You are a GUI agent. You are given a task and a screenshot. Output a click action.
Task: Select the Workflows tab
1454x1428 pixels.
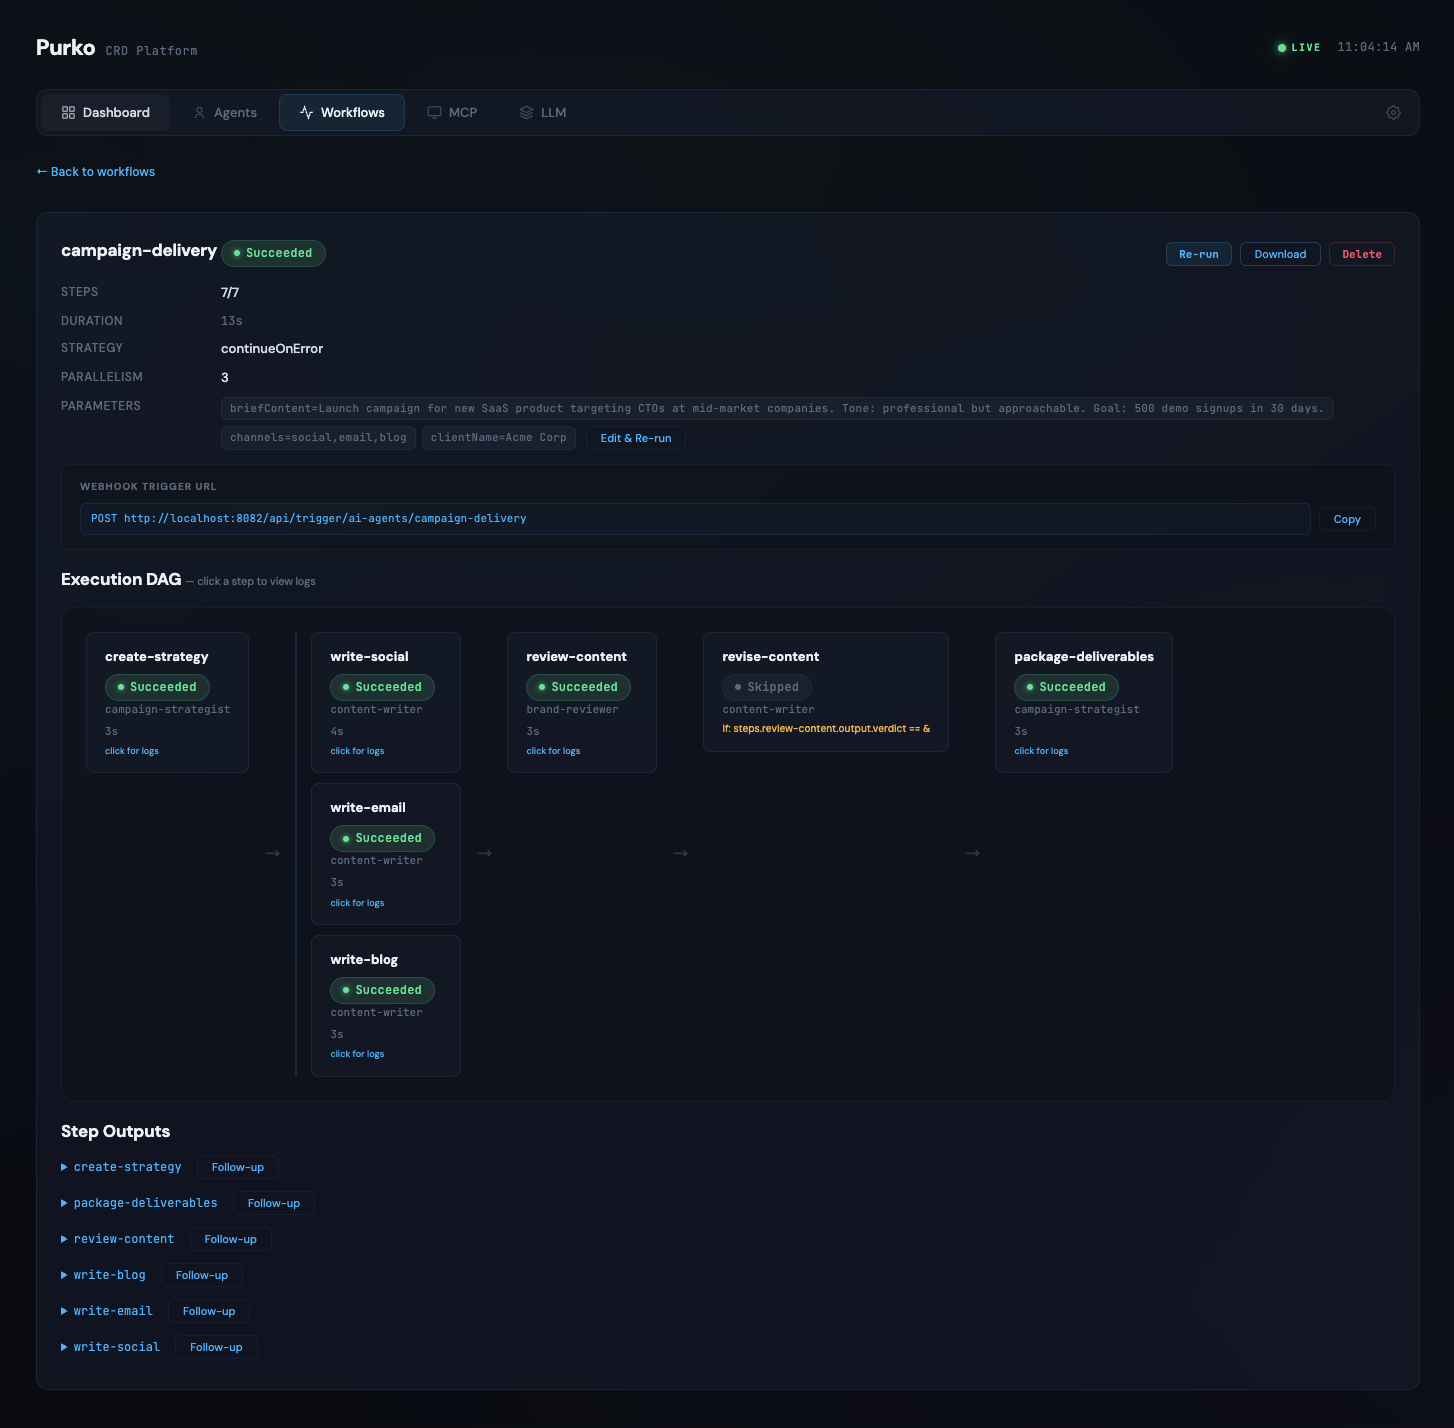click(342, 113)
